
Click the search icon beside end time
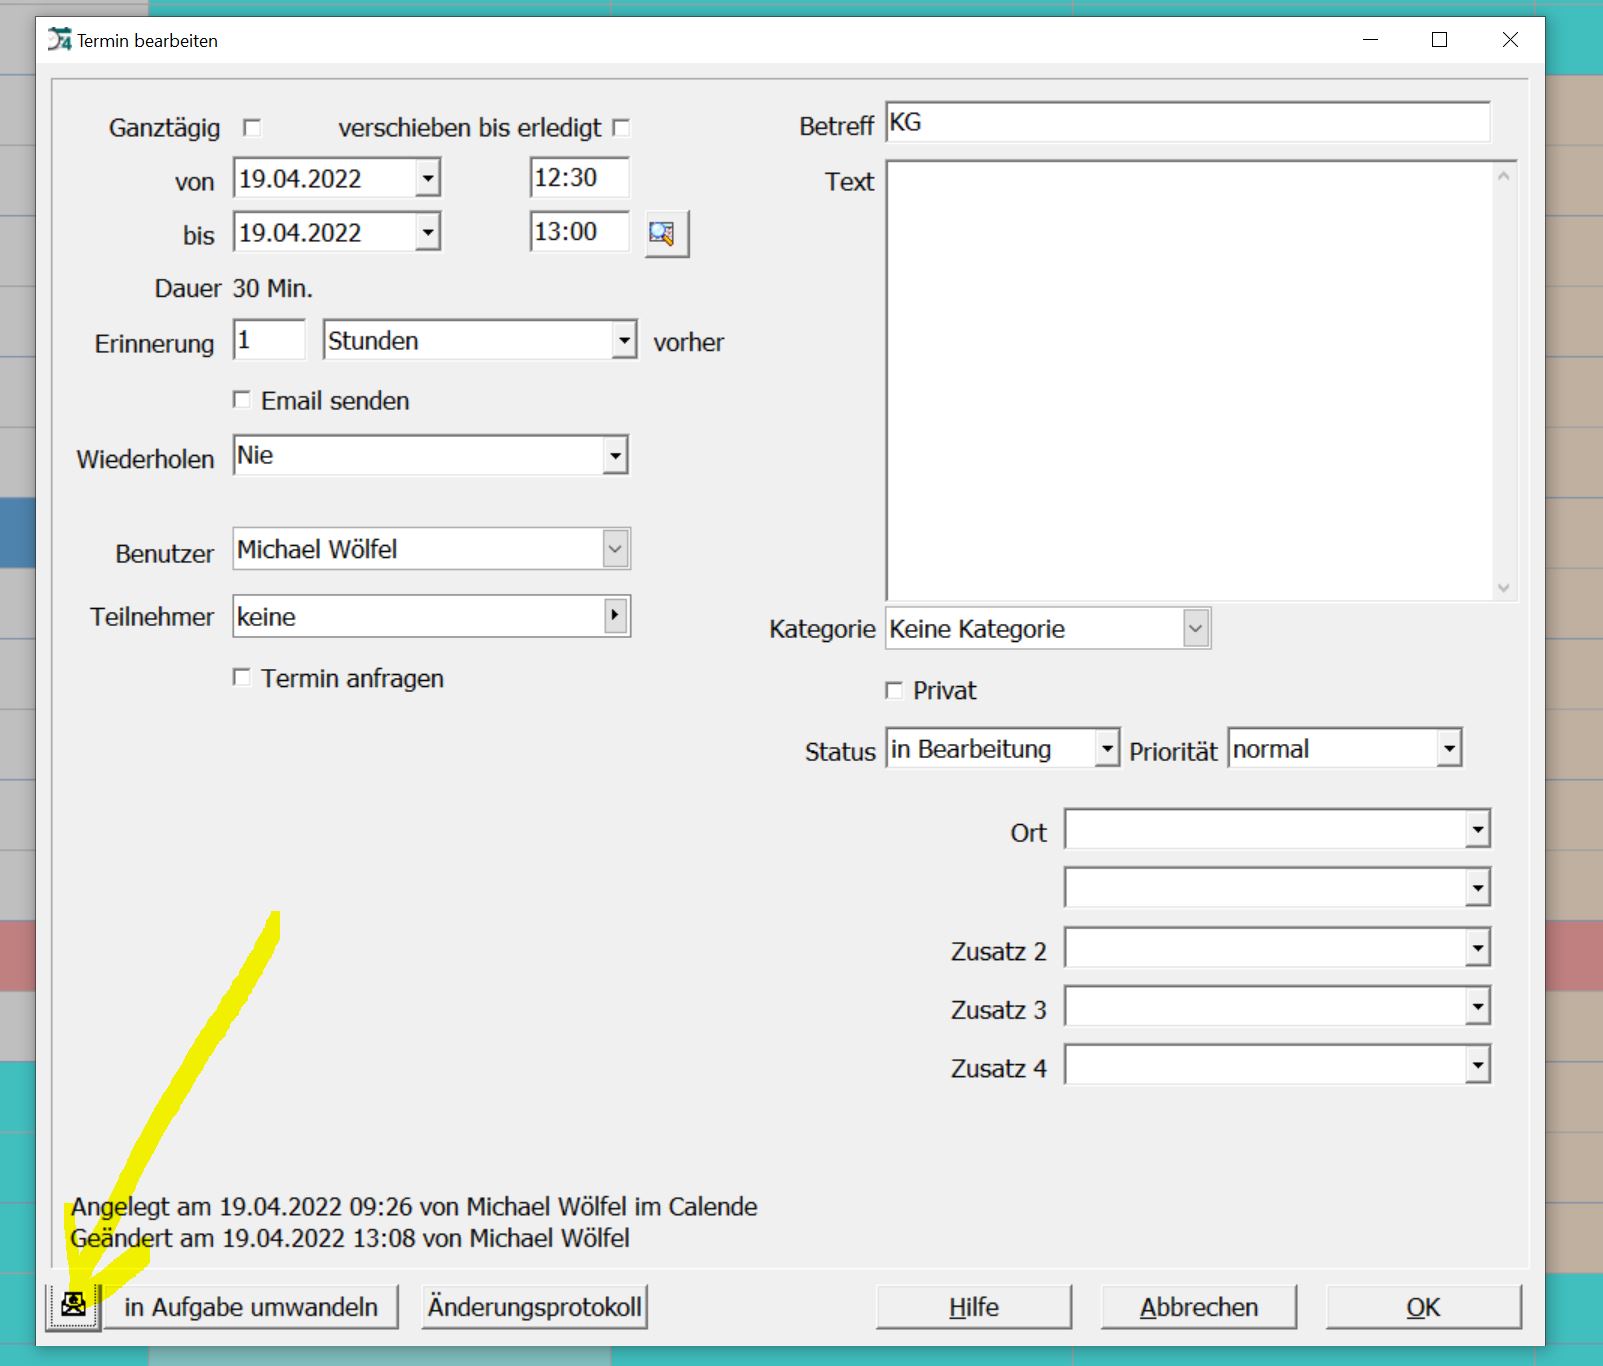(x=666, y=234)
